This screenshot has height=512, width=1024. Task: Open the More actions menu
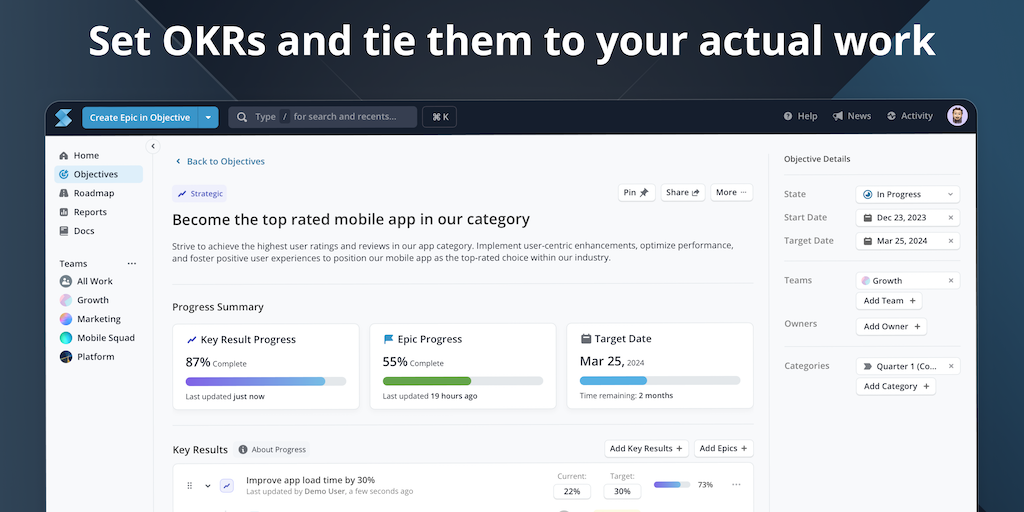pyautogui.click(x=732, y=192)
